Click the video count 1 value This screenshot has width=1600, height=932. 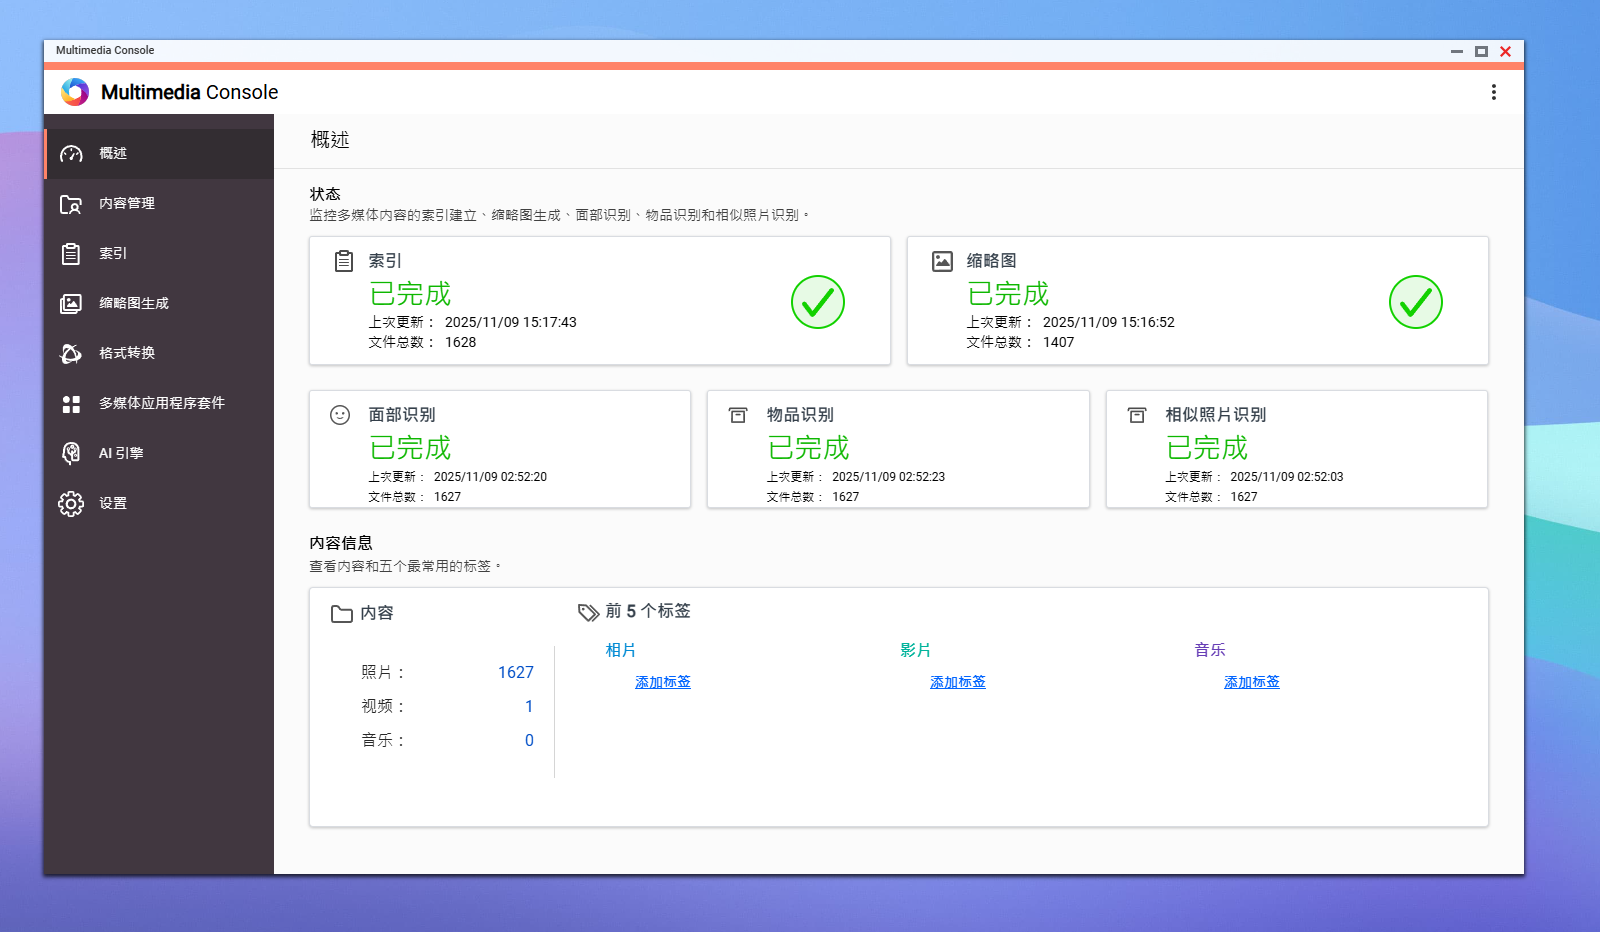[529, 707]
